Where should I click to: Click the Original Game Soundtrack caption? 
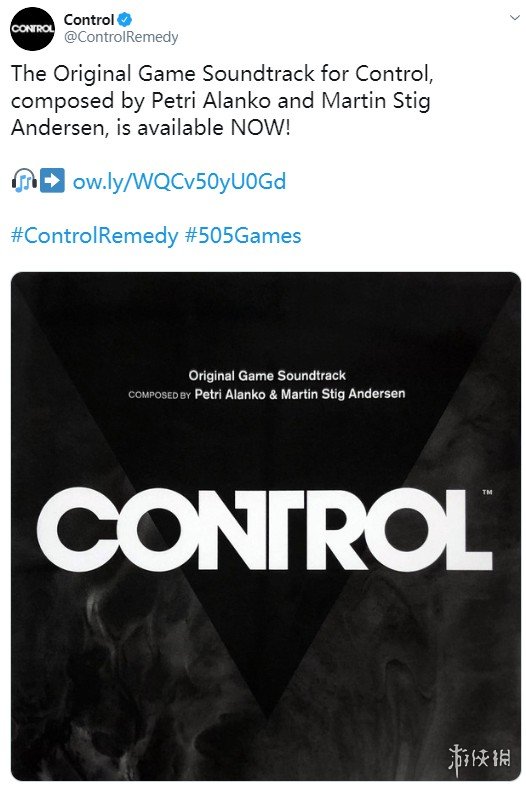(x=267, y=375)
